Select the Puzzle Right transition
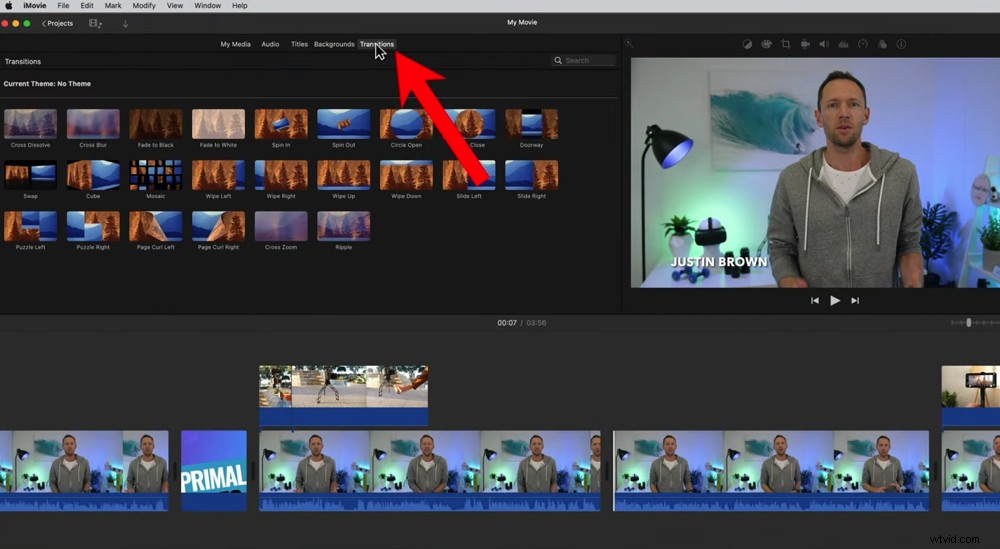The image size is (1000, 549). coord(93,226)
